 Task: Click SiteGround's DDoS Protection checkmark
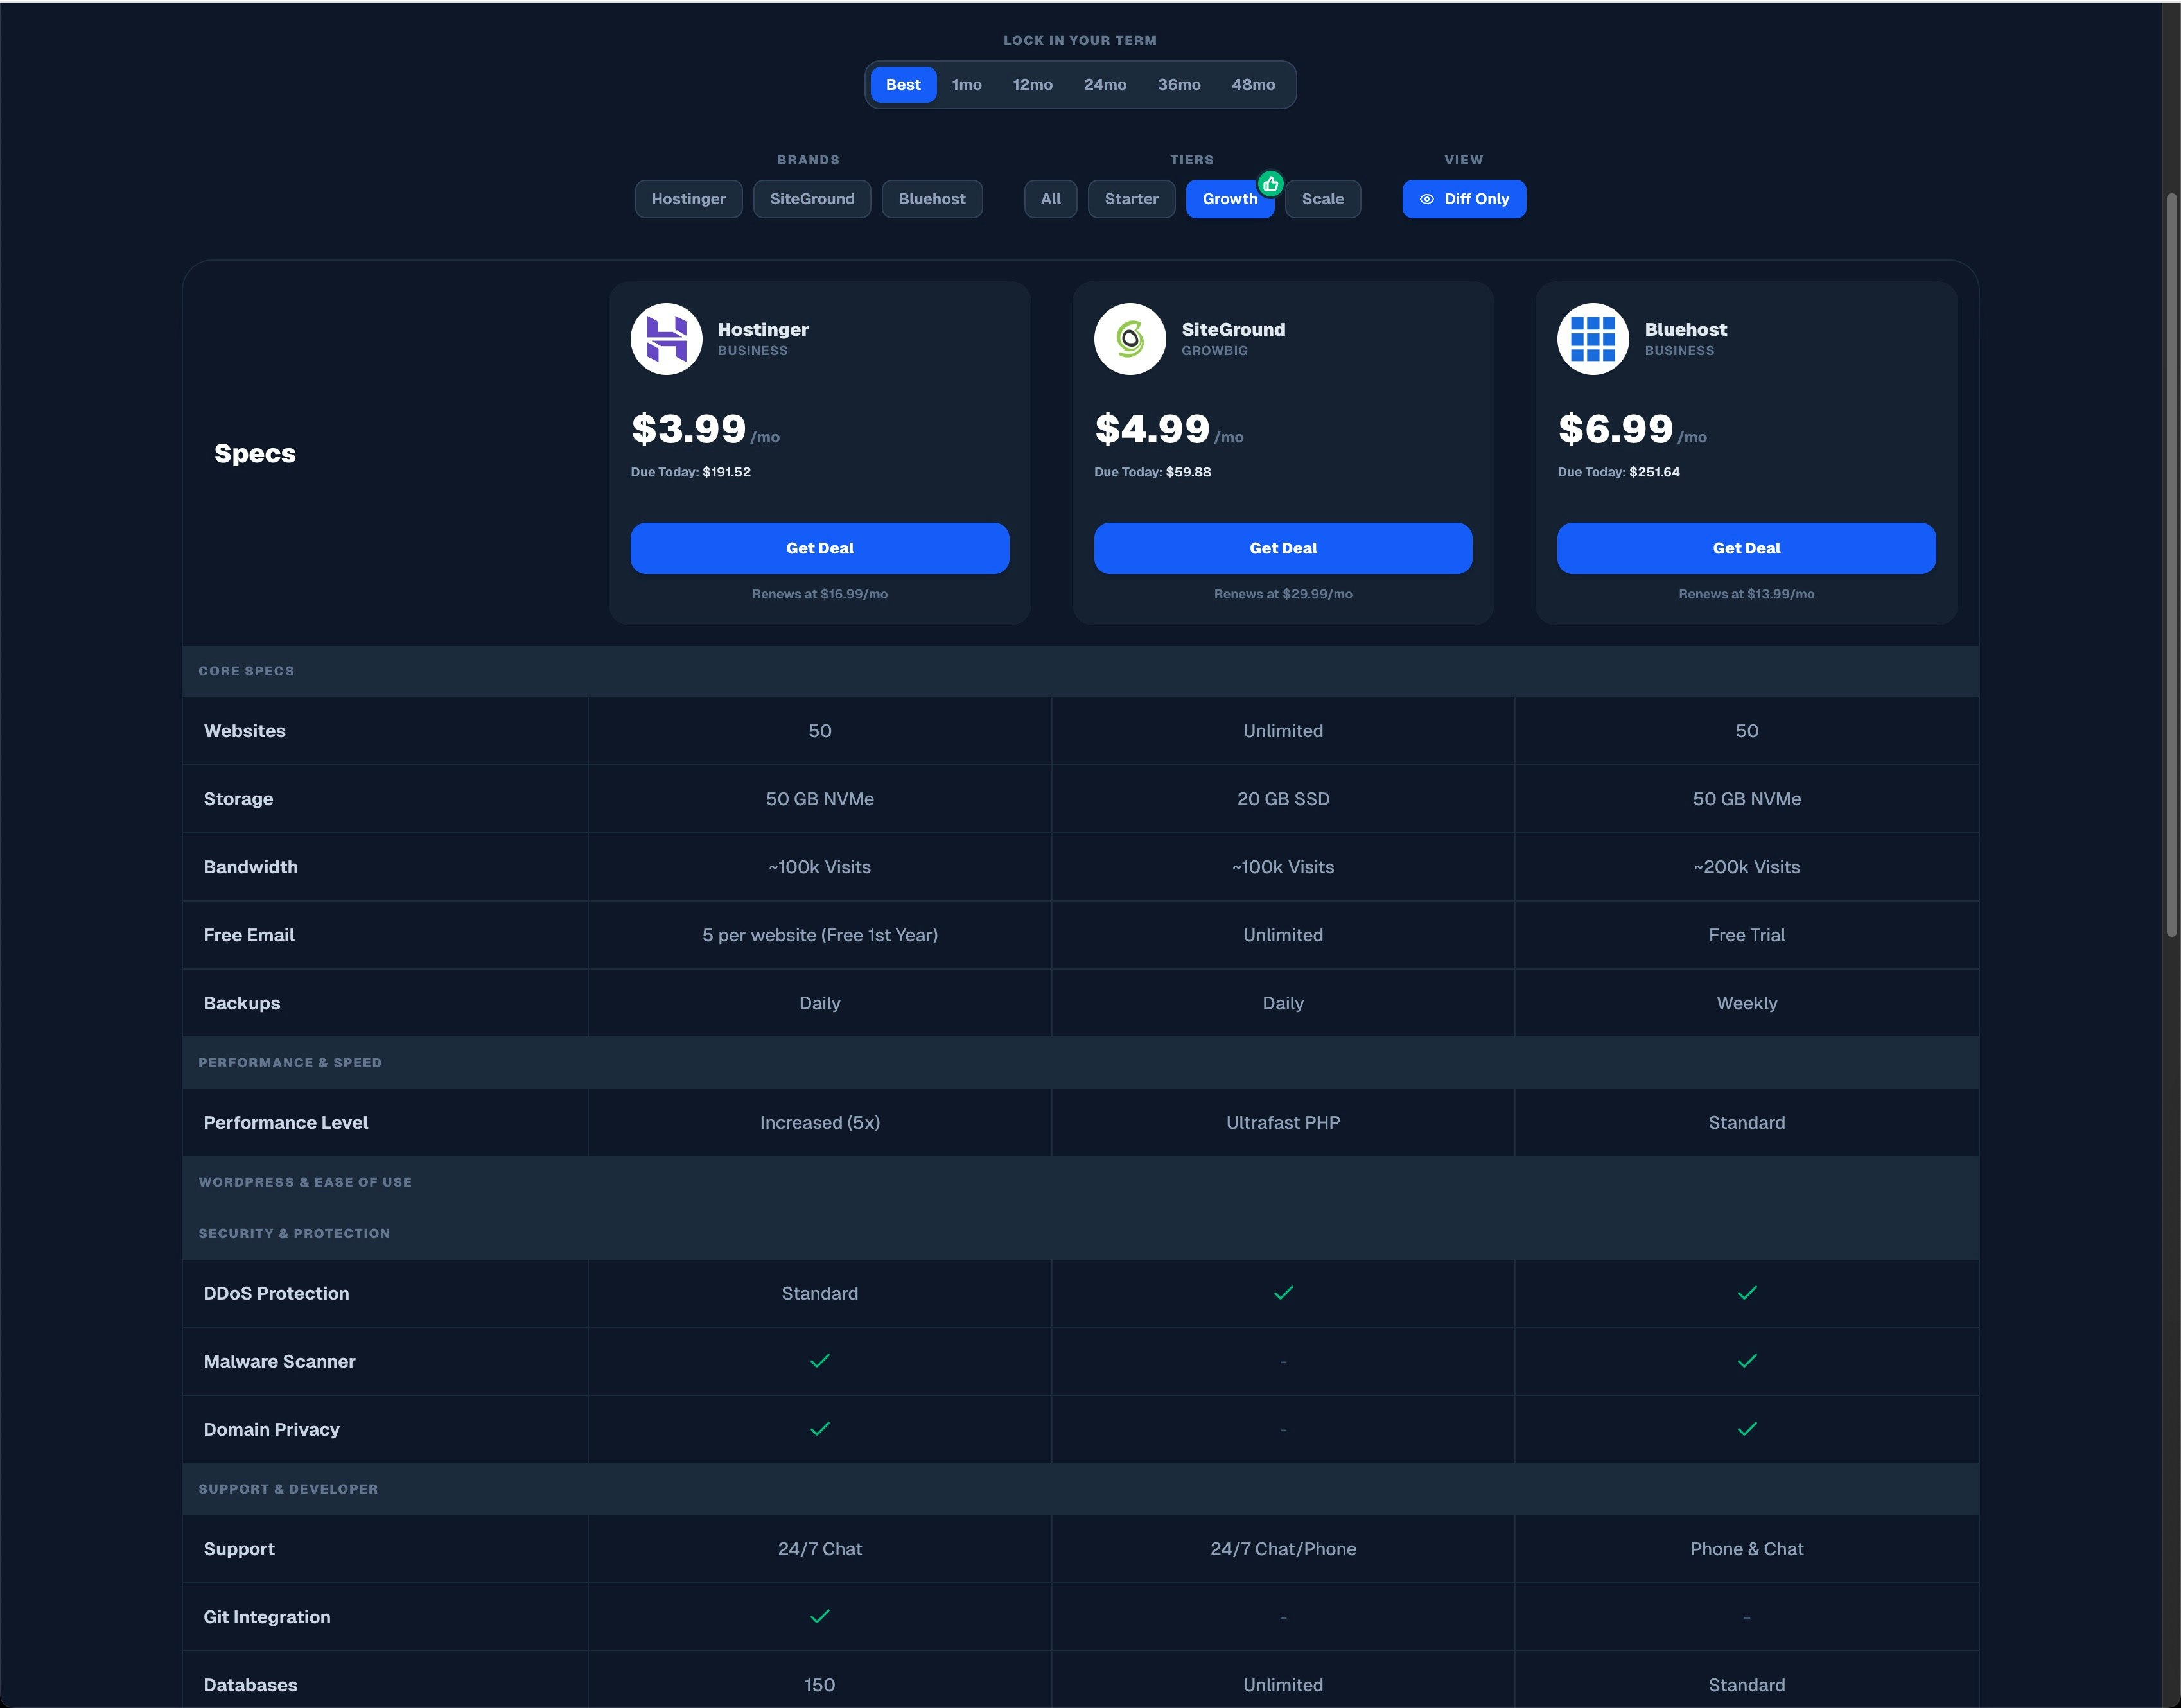[x=1283, y=1293]
